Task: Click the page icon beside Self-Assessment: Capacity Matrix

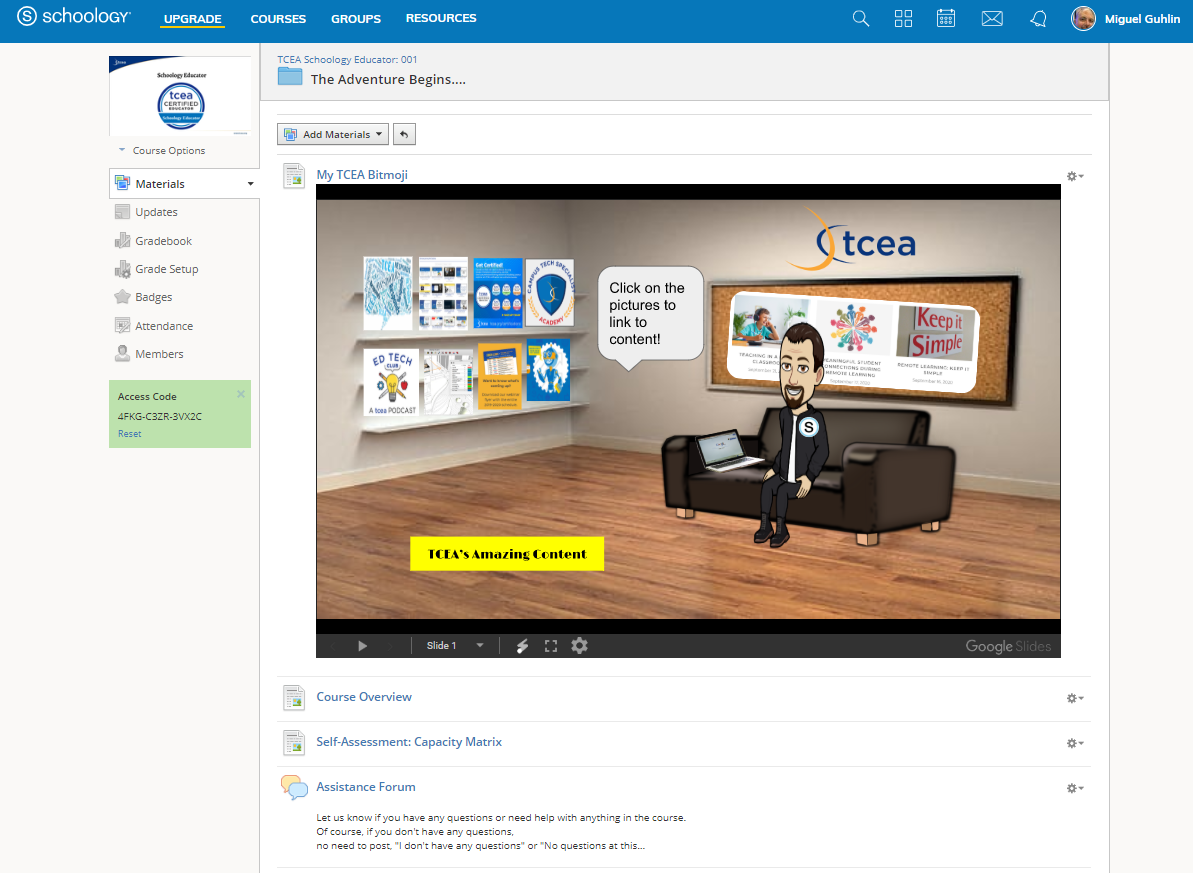Action: (294, 743)
